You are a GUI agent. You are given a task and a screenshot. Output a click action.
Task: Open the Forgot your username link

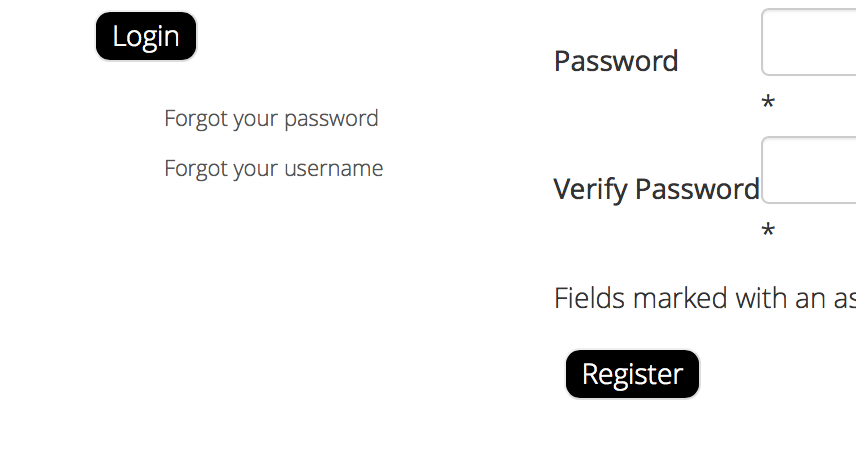pyautogui.click(x=273, y=168)
